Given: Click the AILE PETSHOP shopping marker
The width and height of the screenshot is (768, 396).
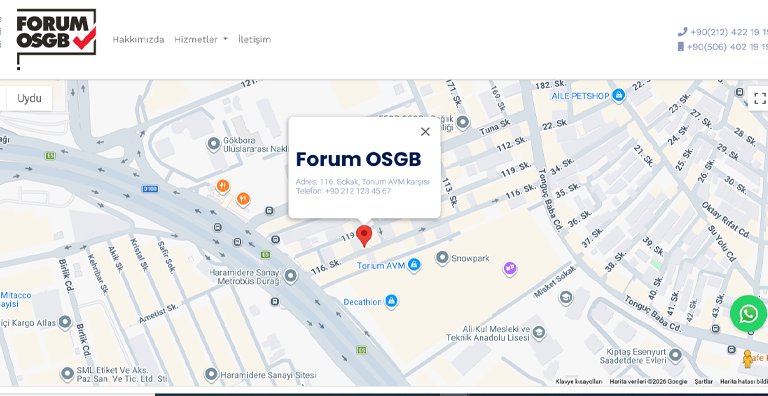Looking at the screenshot, I should 619,95.
